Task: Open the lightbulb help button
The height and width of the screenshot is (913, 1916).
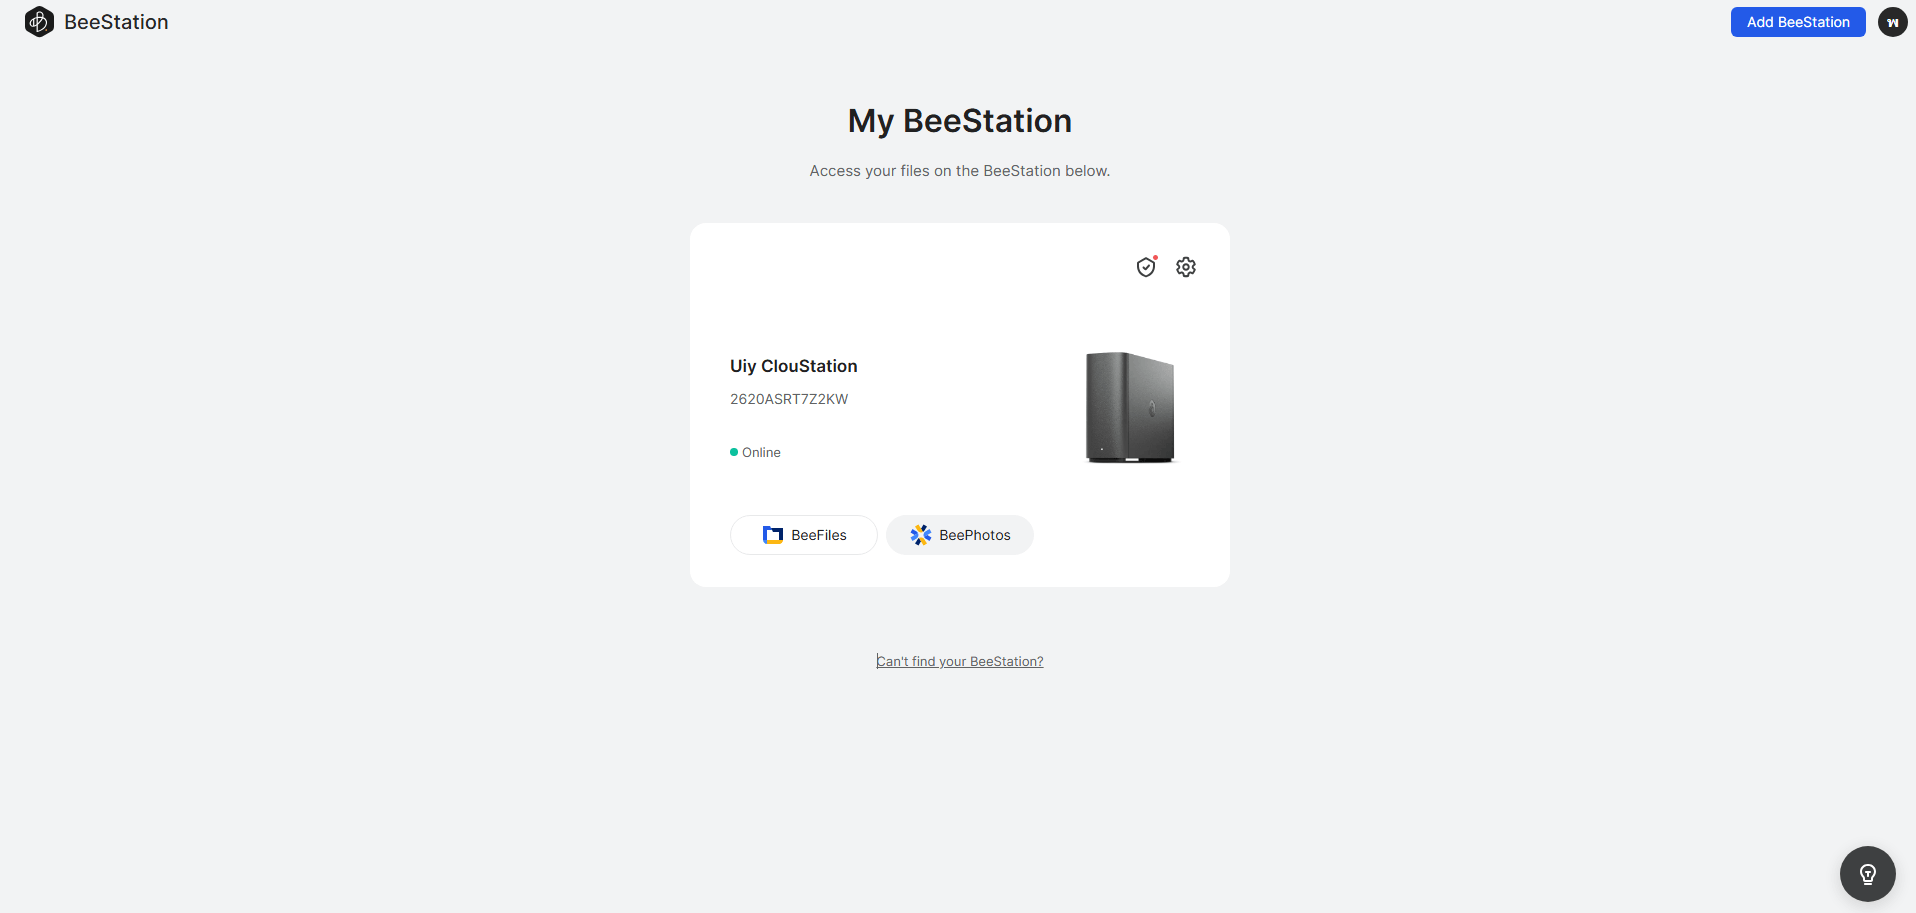Action: point(1867,874)
